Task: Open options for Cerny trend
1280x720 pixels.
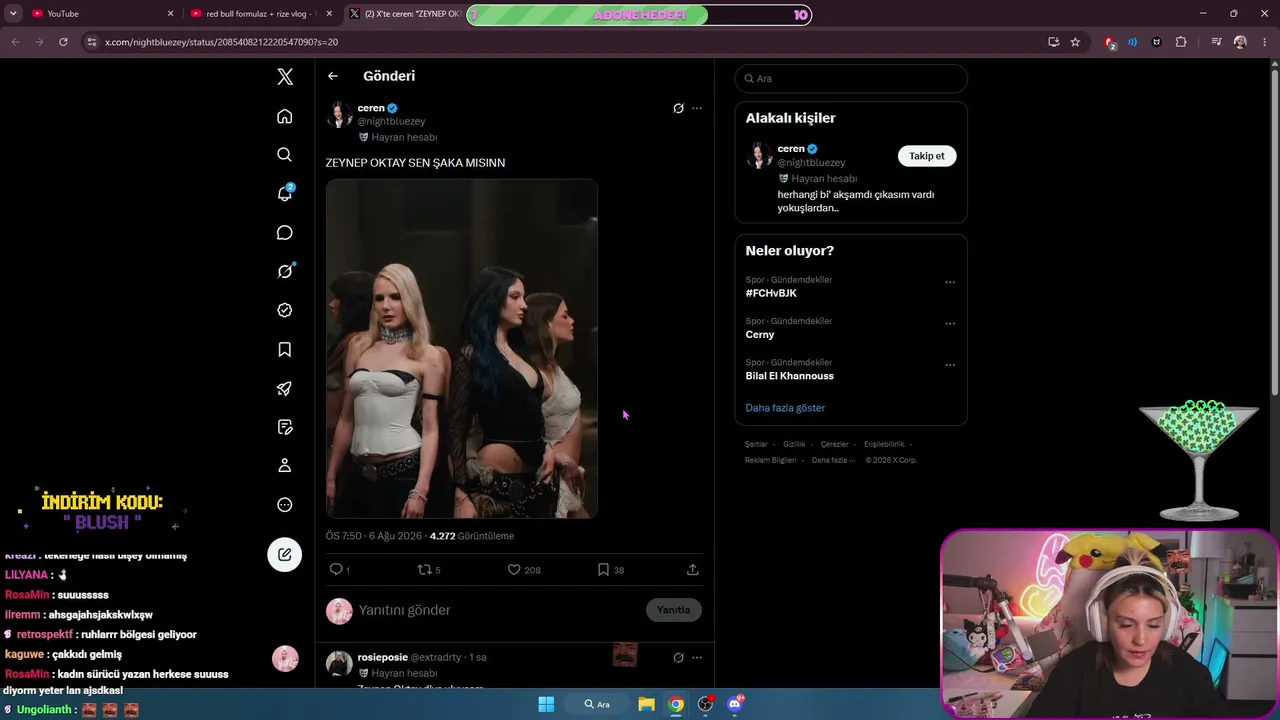Action: point(950,323)
